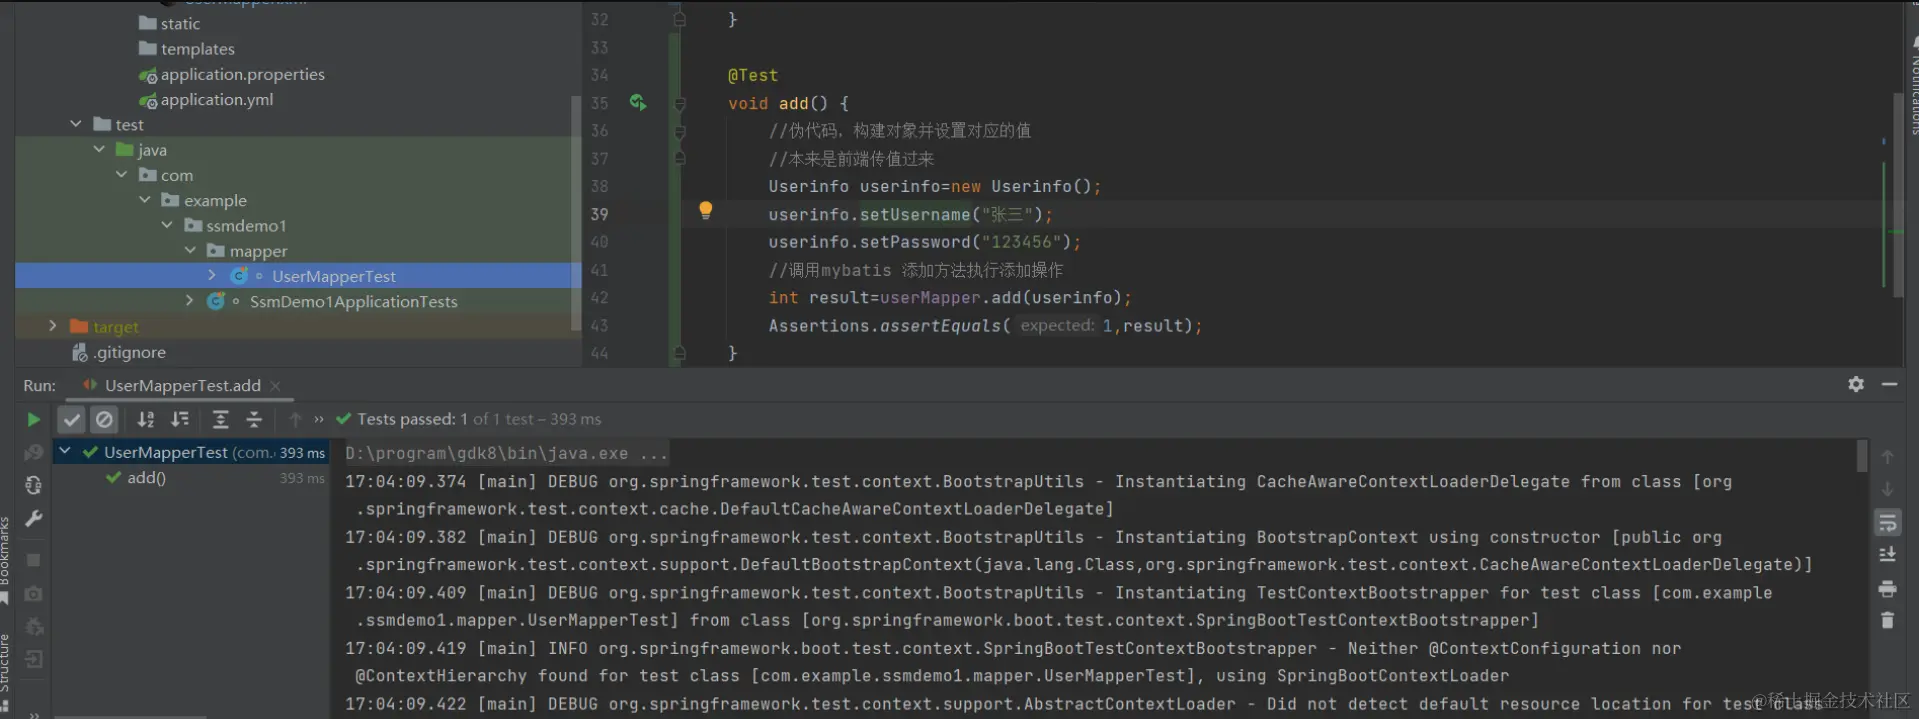
Task: Click the Tests passed status text
Action: click(x=479, y=419)
